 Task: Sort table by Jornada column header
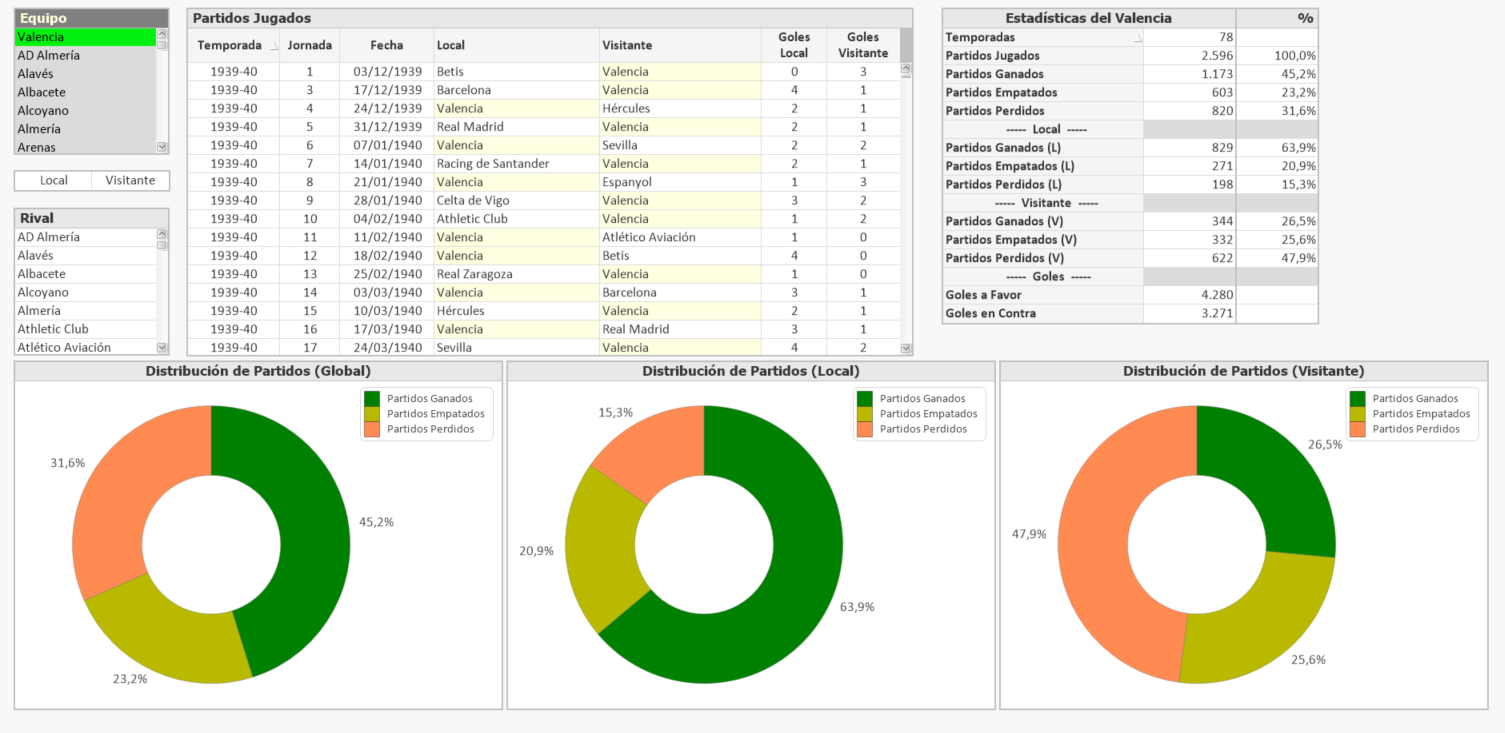tap(310, 45)
